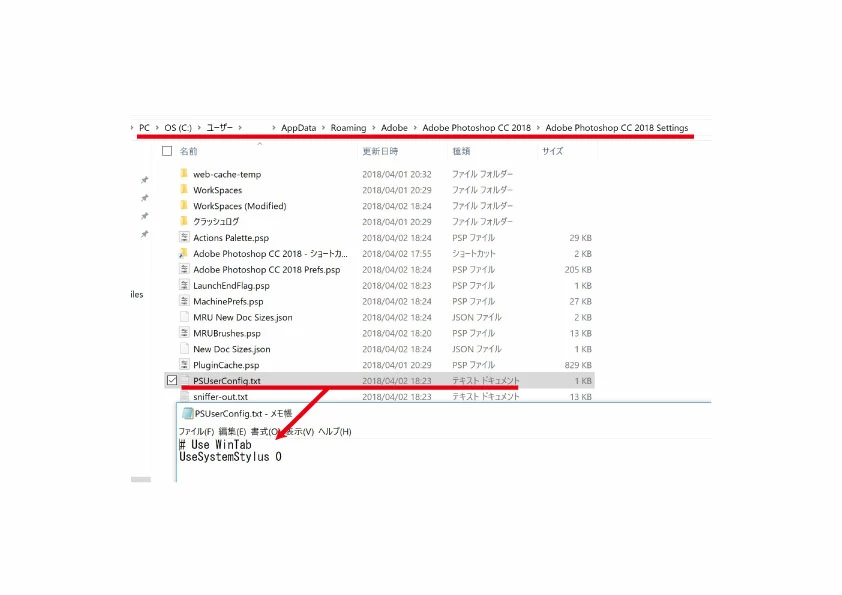This screenshot has height=595, width=842.
Task: Open the 書式(O) menu in Notepad
Action: tap(265, 431)
